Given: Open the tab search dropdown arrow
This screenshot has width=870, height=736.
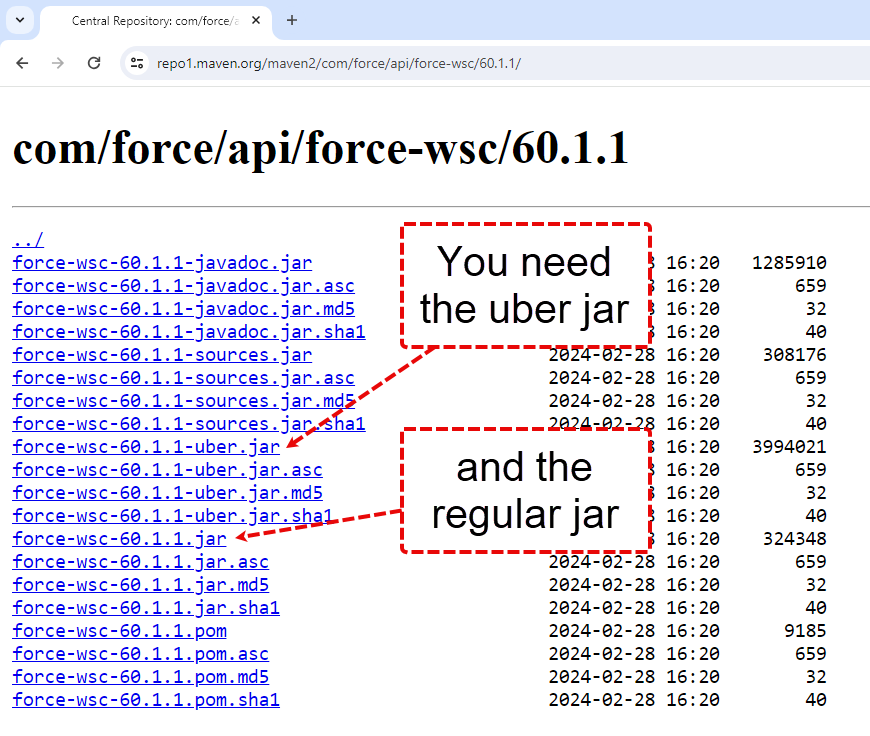Looking at the screenshot, I should tap(20, 20).
